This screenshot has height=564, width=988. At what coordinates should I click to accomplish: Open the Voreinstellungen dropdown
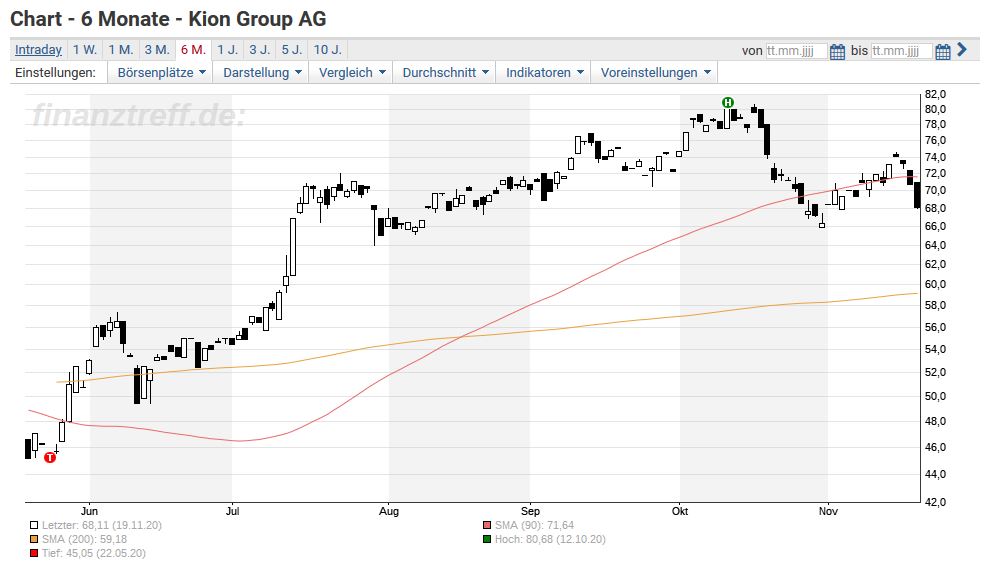pyautogui.click(x=655, y=72)
